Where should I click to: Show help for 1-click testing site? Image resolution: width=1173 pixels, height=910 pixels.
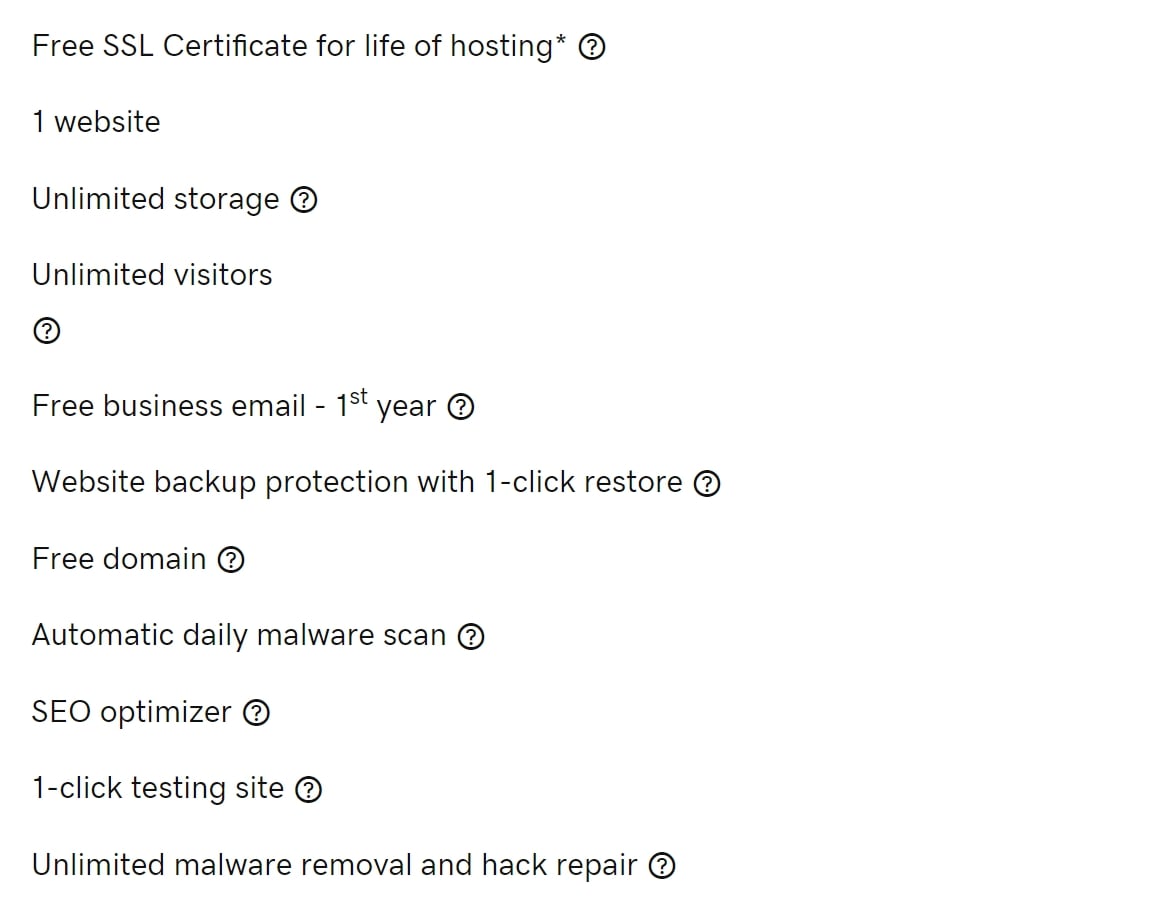point(308,790)
